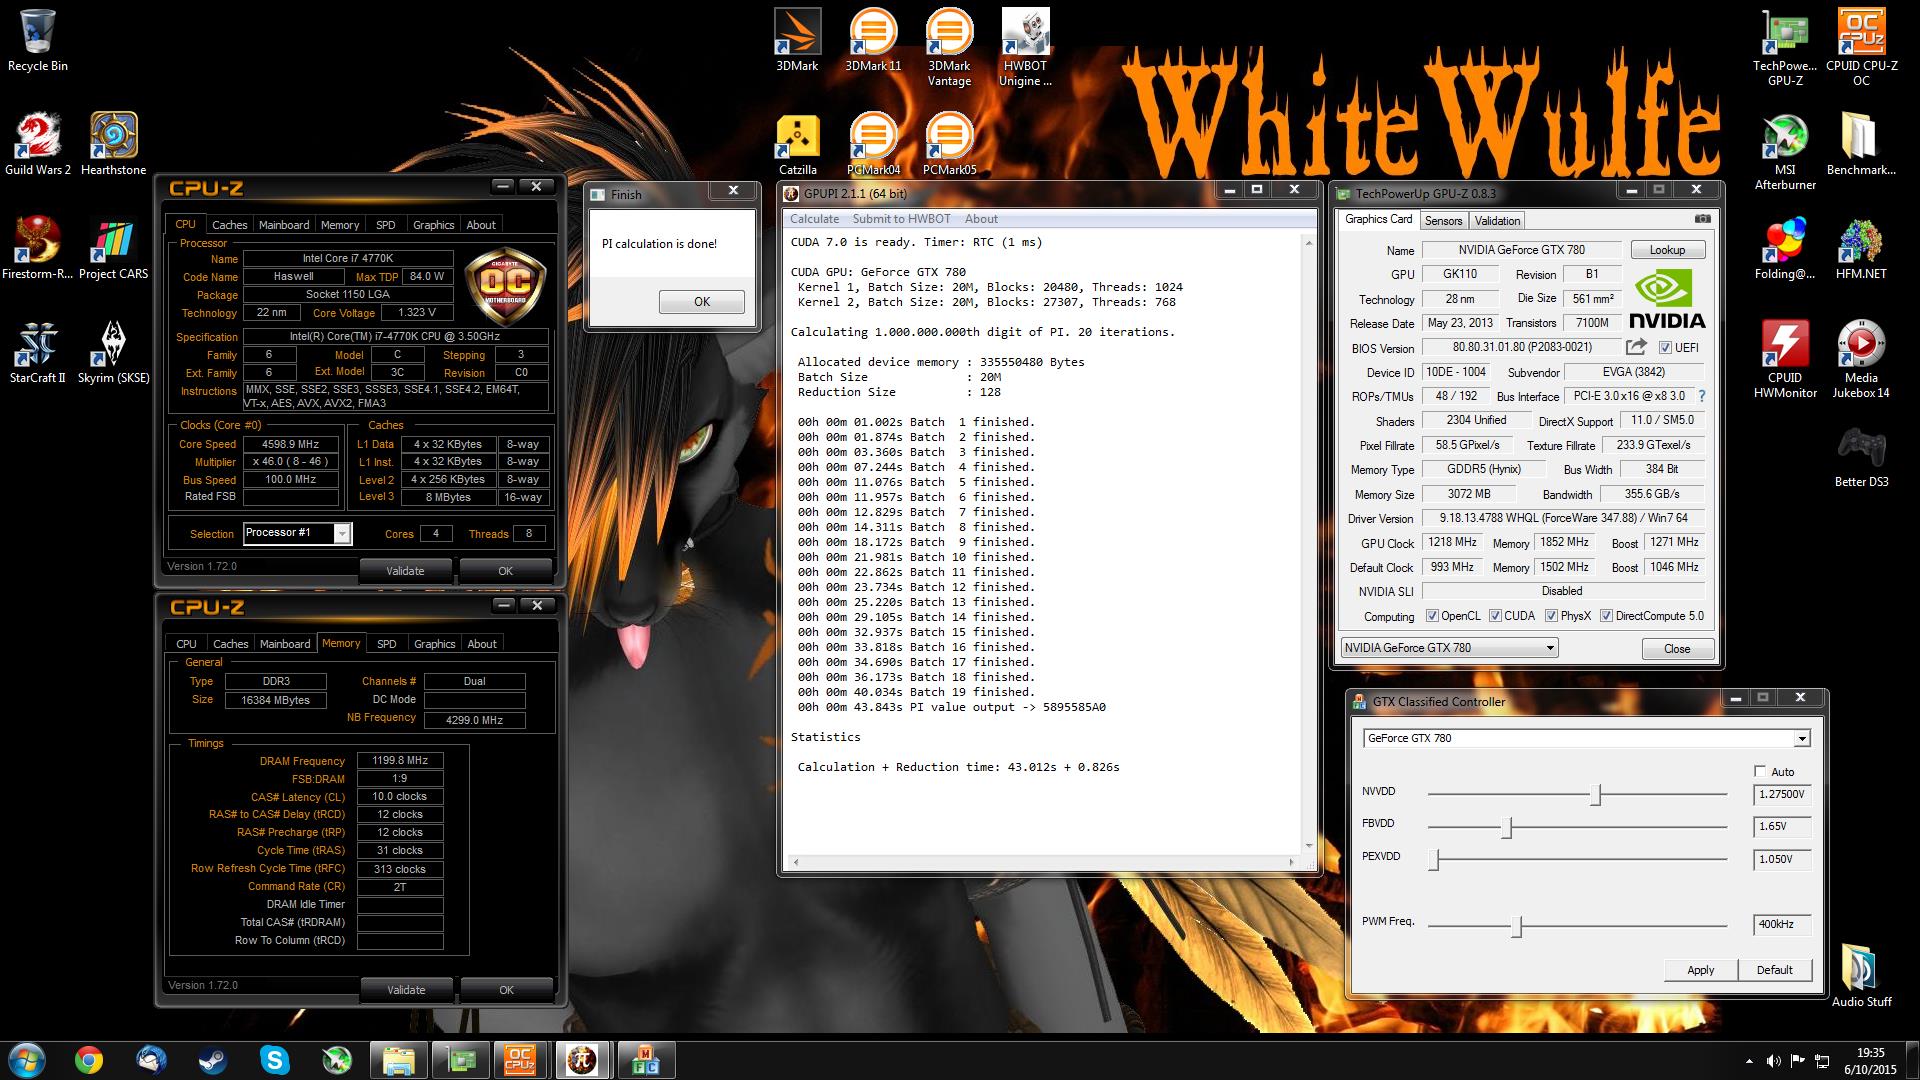Open the 3DMark desktop shortcut
The image size is (1920, 1080).
(x=797, y=40)
